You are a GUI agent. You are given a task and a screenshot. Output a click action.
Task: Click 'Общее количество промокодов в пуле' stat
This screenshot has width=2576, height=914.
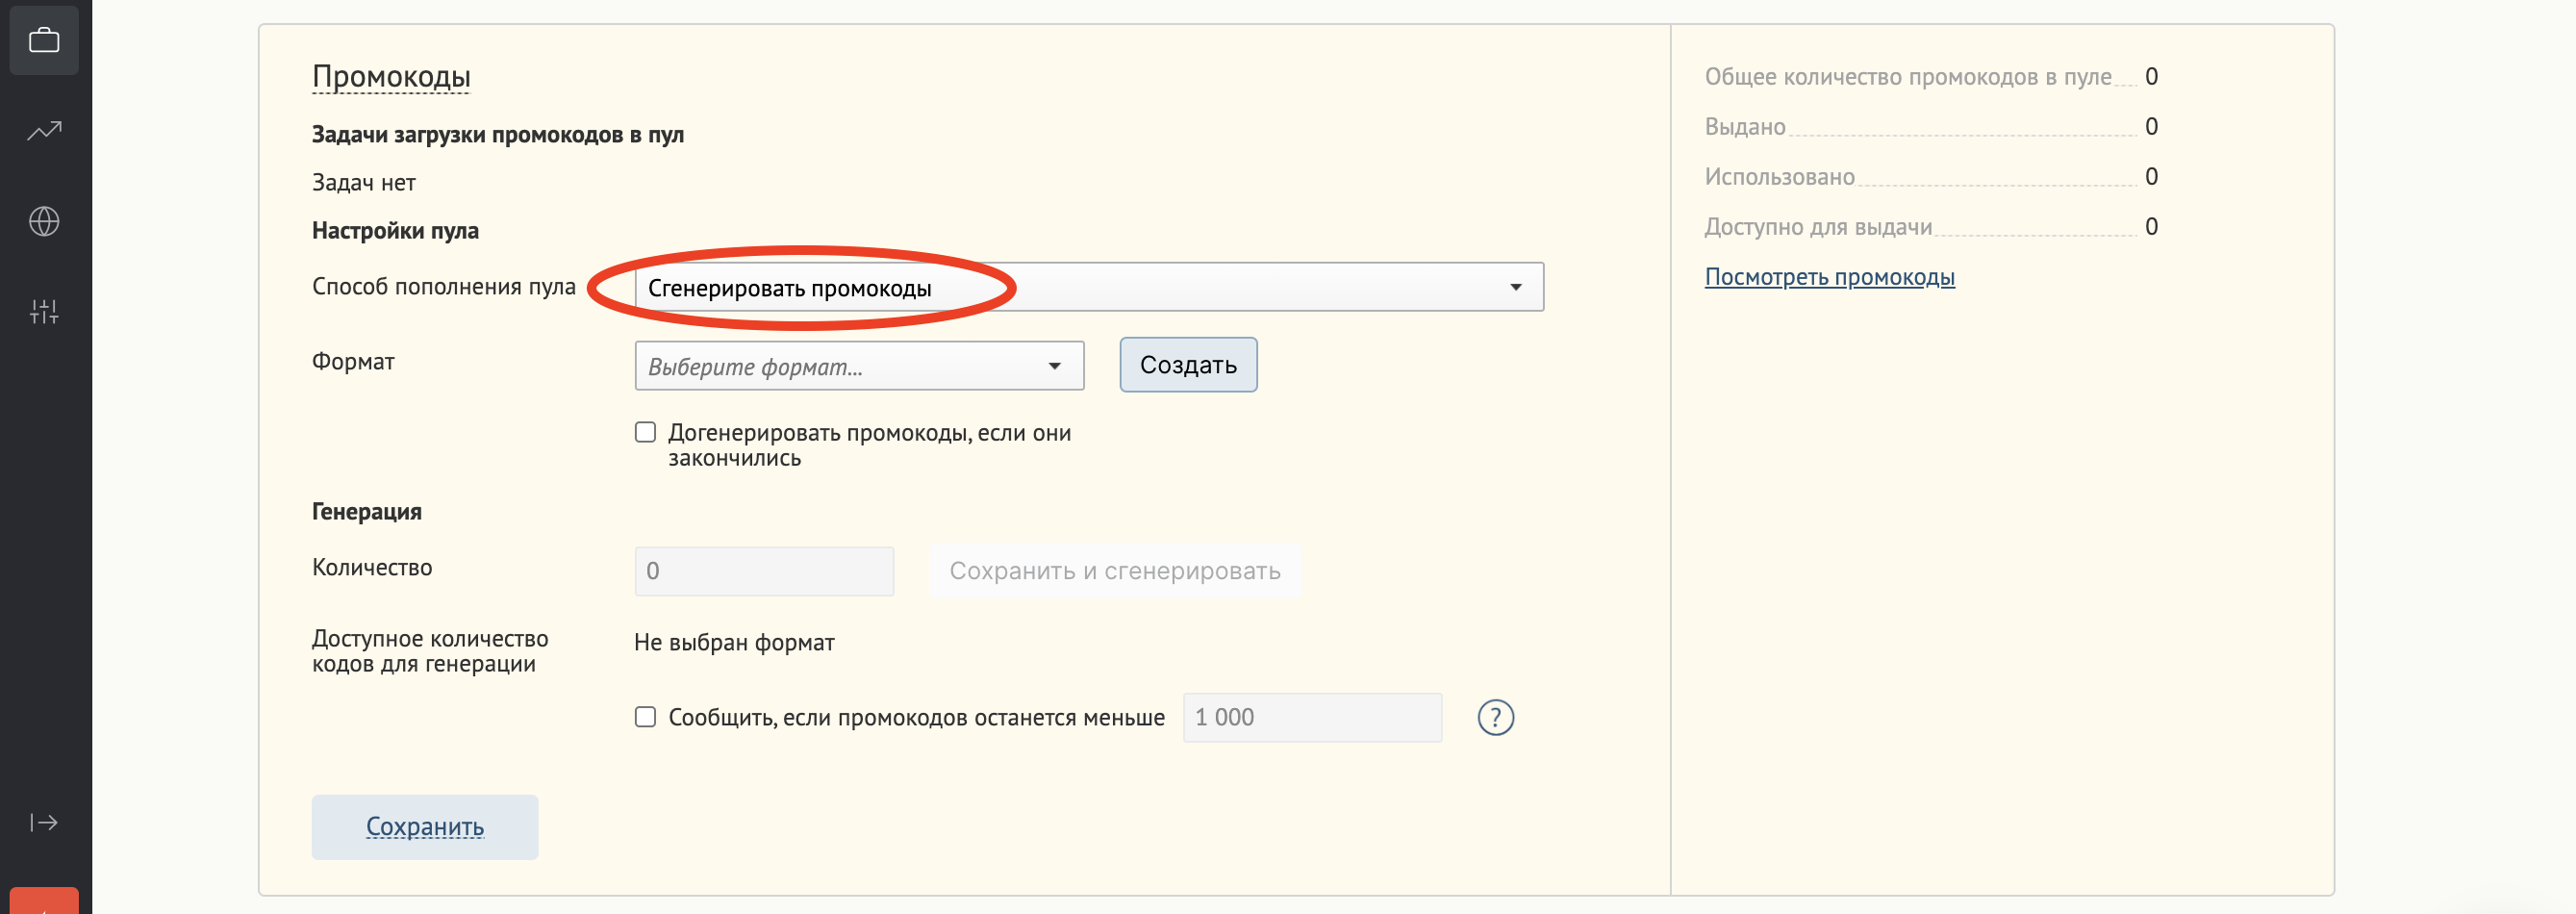click(x=1931, y=77)
